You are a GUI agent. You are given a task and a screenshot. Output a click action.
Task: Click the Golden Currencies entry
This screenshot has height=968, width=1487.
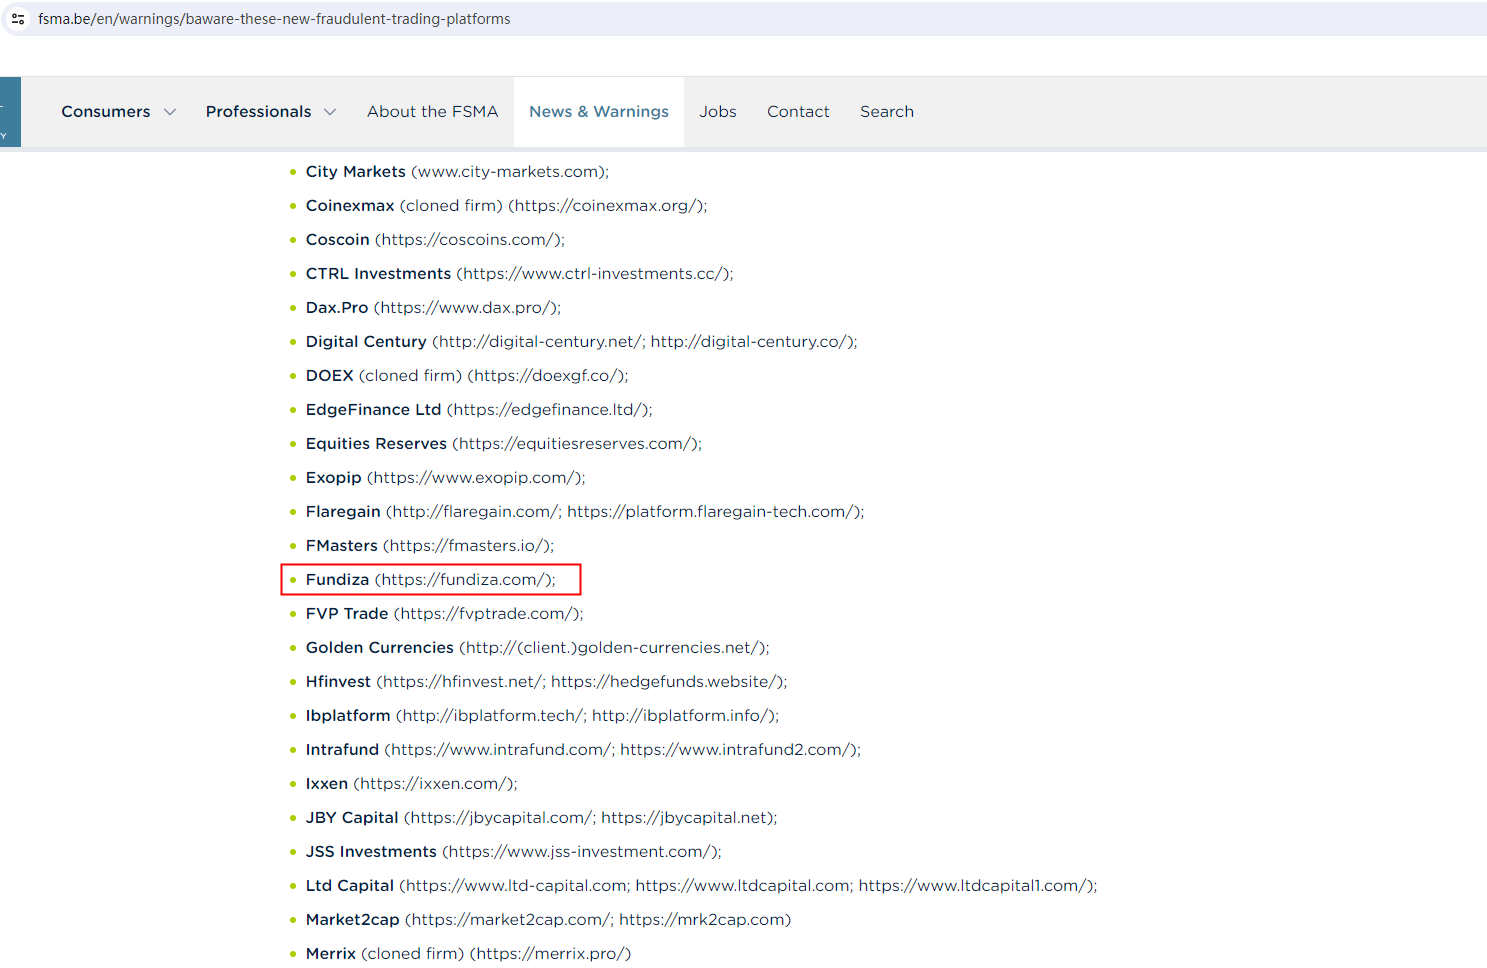[536, 648]
